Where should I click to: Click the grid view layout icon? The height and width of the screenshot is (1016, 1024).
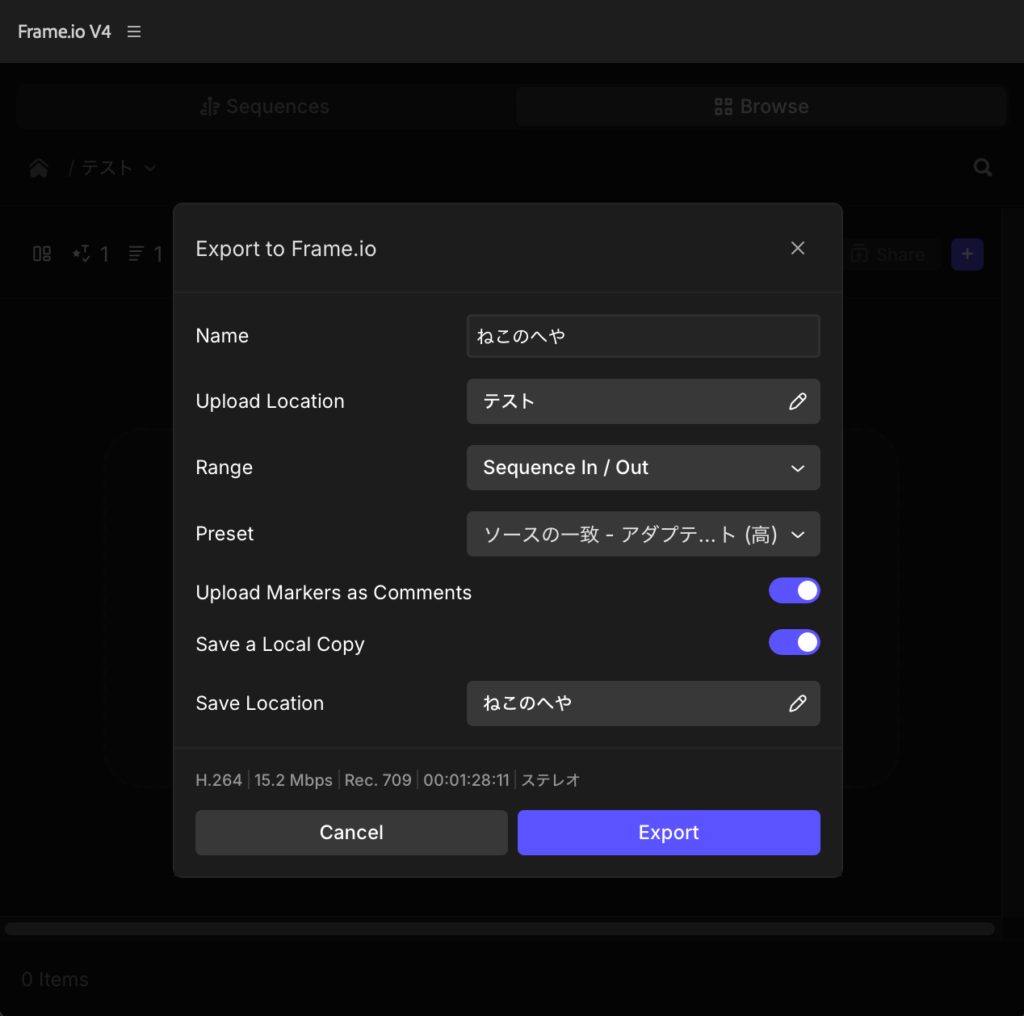click(42, 254)
